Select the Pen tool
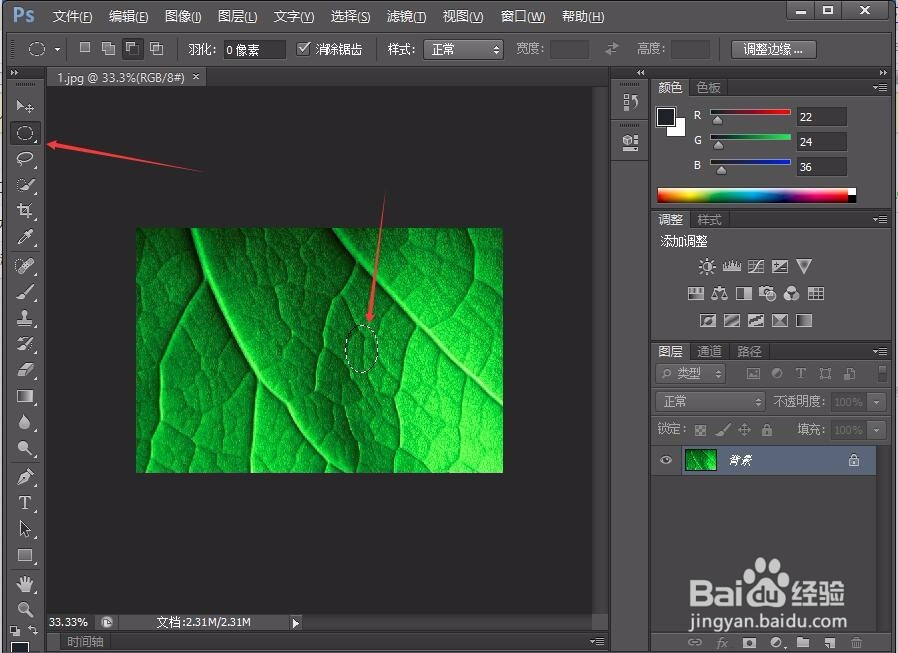Screen dimensions: 898x653 25,477
